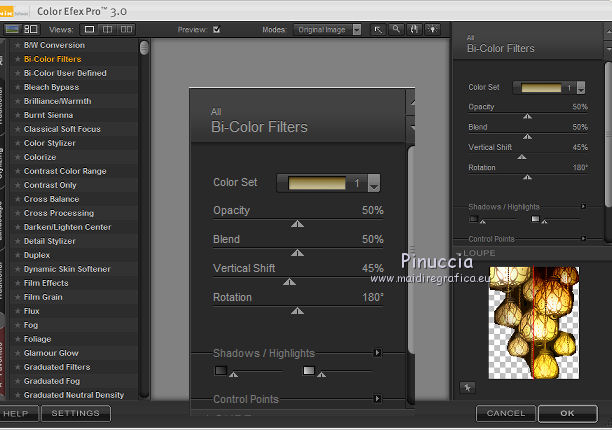This screenshot has width=612, height=430.
Task: Click the right sidebar settings scrollbar
Action: click(x=608, y=133)
